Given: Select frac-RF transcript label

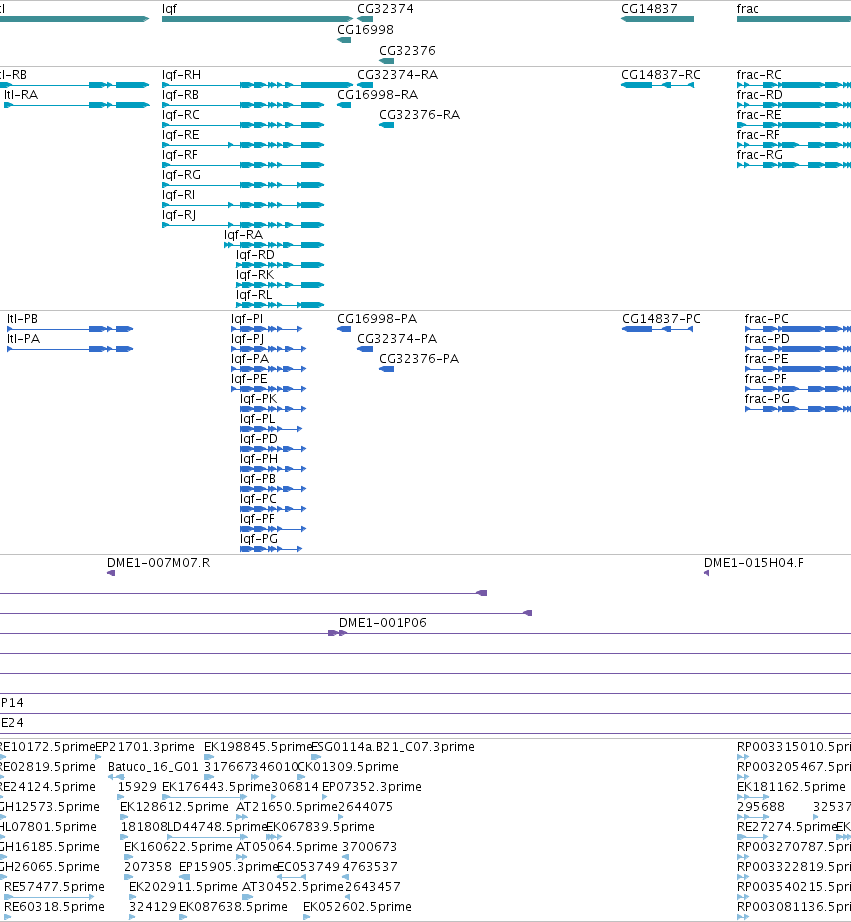Looking at the screenshot, I should point(759,135).
